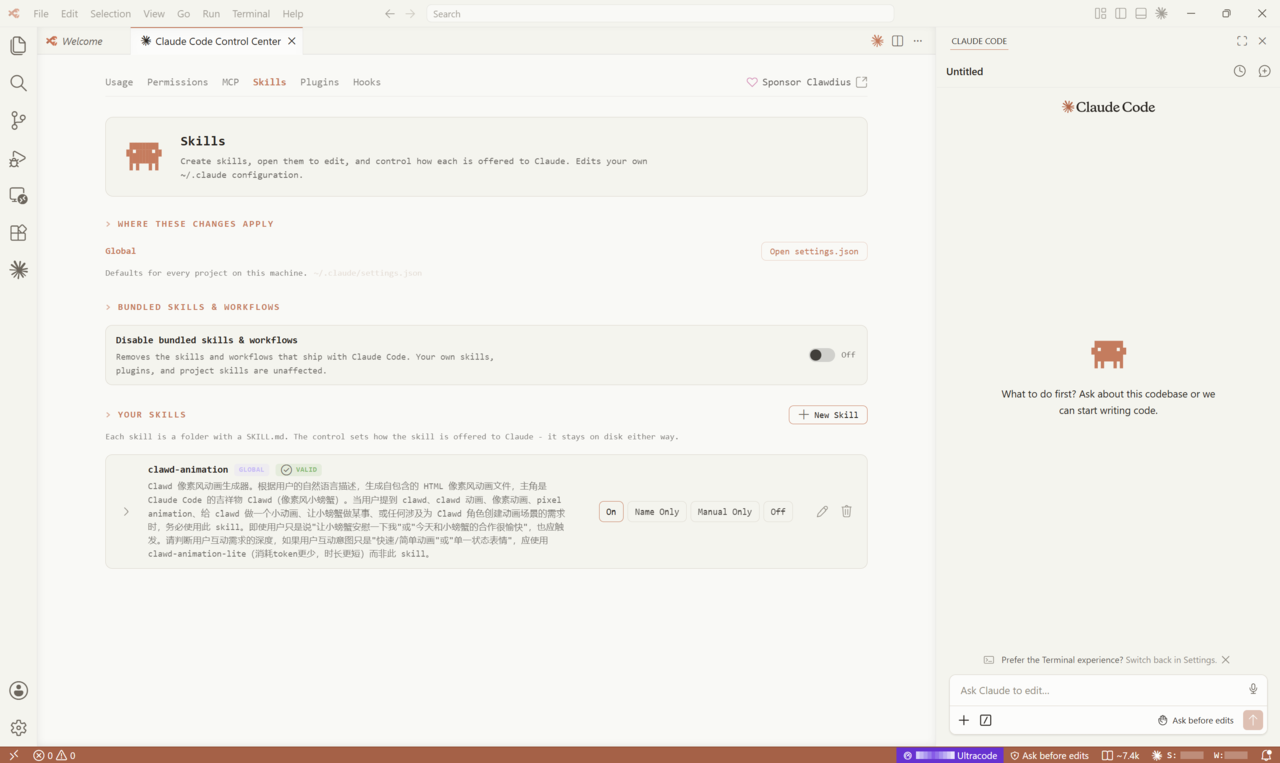Edit the clawd-animation skill with pencil icon
The image size is (1280, 763).
pos(822,511)
